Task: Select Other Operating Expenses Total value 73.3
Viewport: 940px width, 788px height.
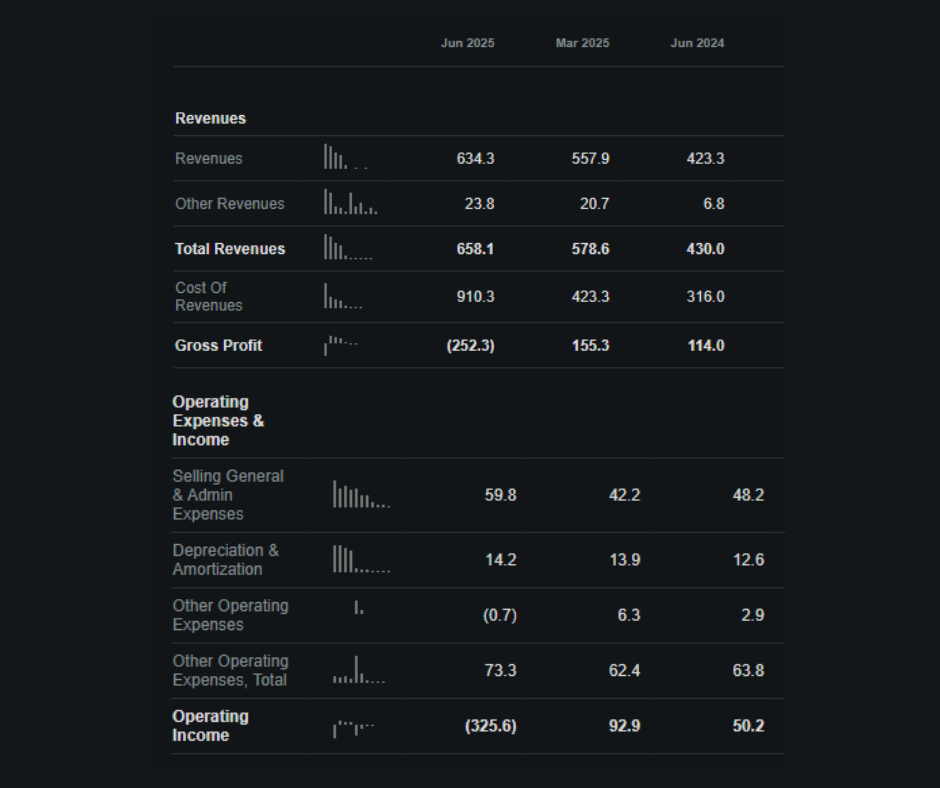Action: [501, 670]
